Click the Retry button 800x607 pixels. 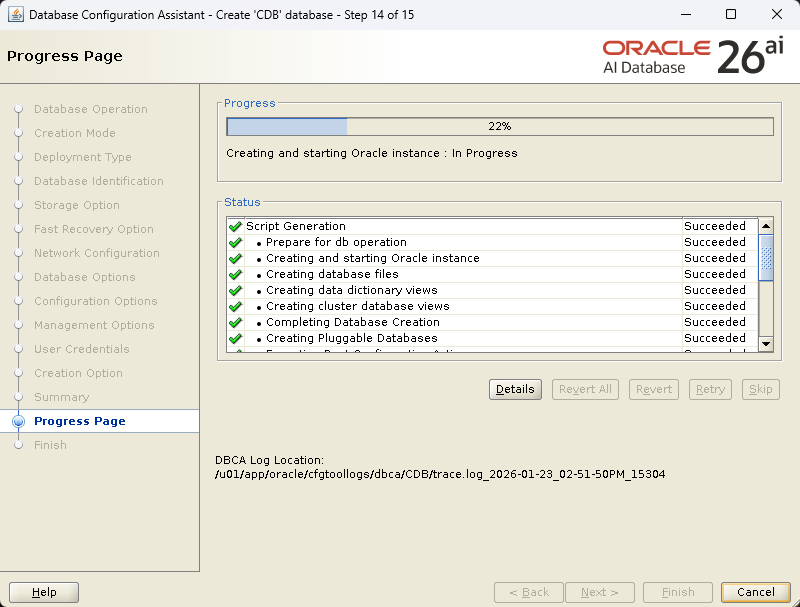pos(710,389)
